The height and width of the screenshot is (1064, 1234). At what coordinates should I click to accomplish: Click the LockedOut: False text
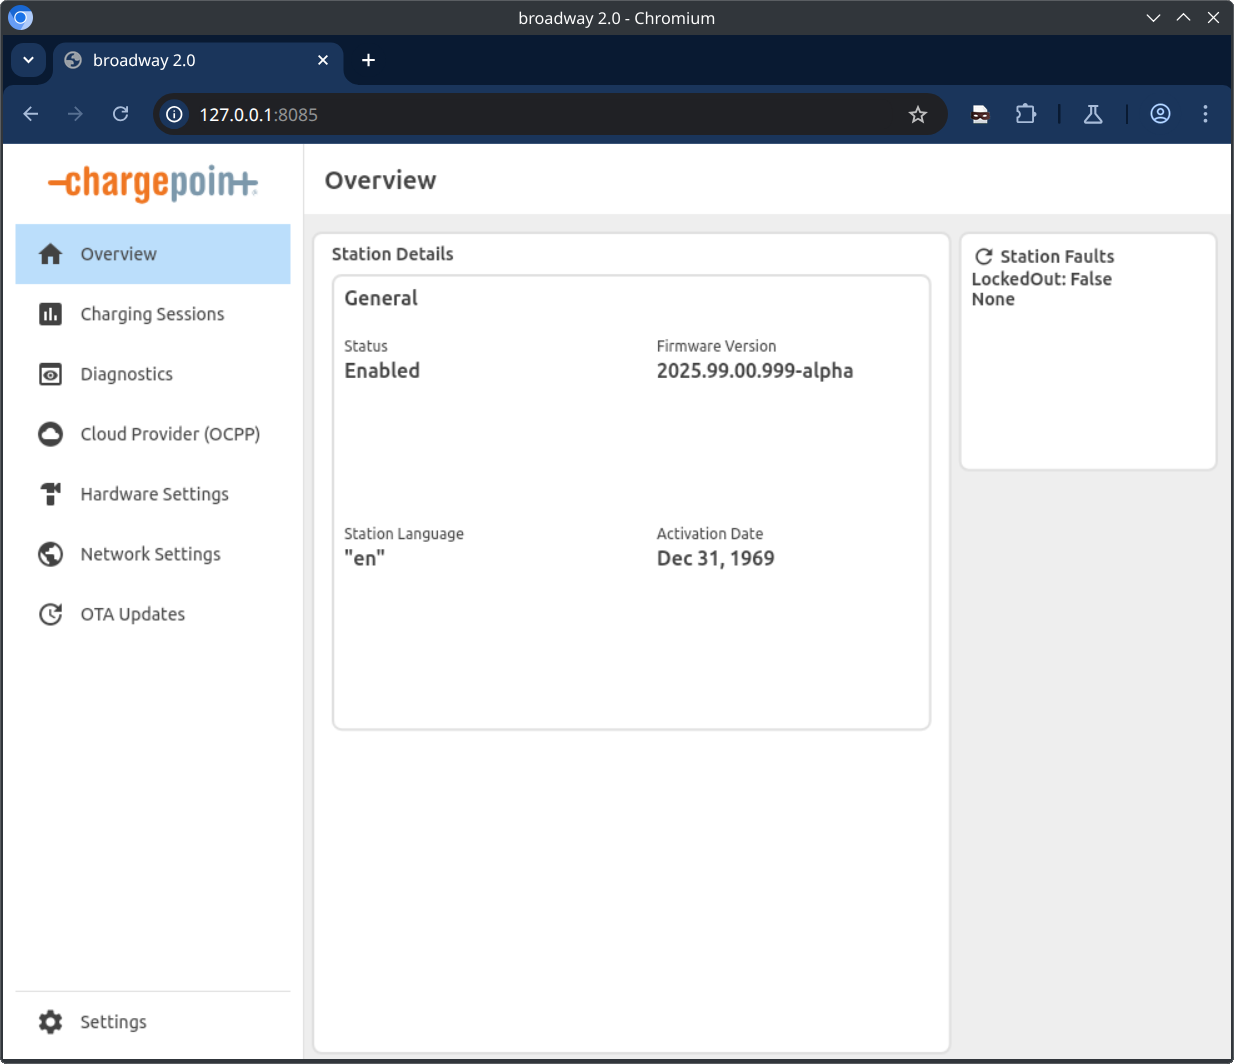tap(1041, 279)
